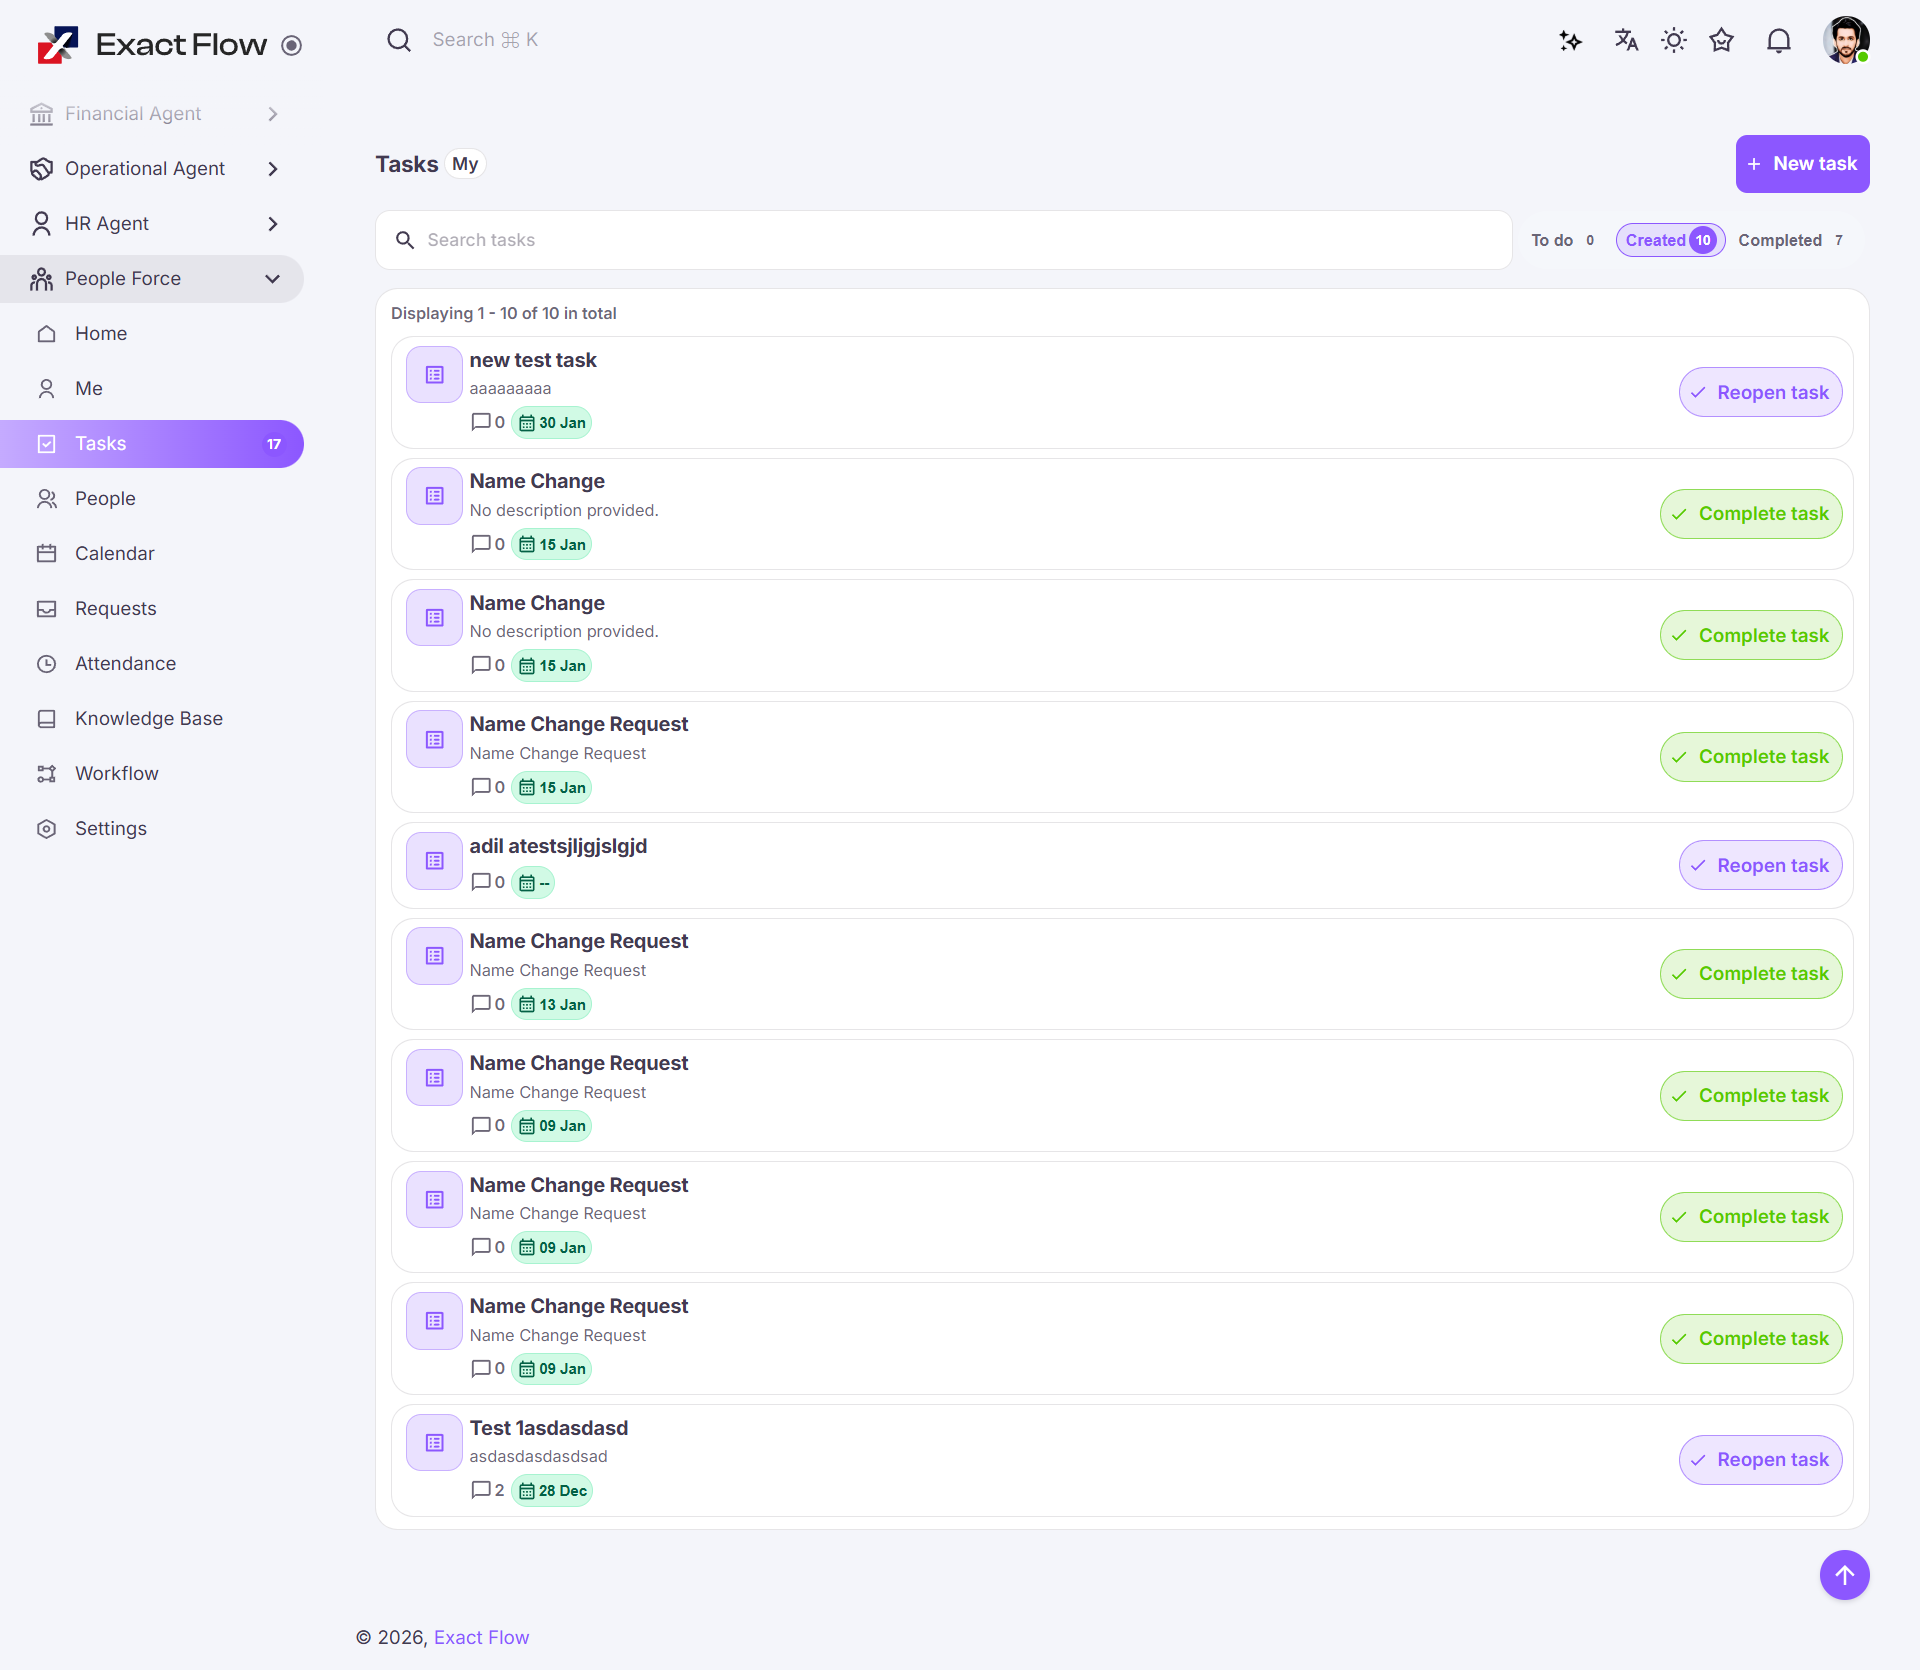Viewport: 1920px width, 1670px height.
Task: Click the scroll-to-top arrow button
Action: click(1844, 1575)
